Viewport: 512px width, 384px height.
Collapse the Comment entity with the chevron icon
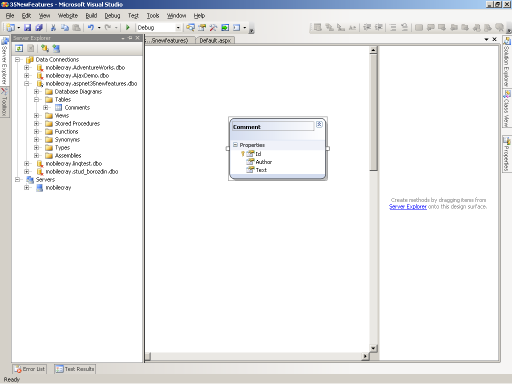[319, 124]
